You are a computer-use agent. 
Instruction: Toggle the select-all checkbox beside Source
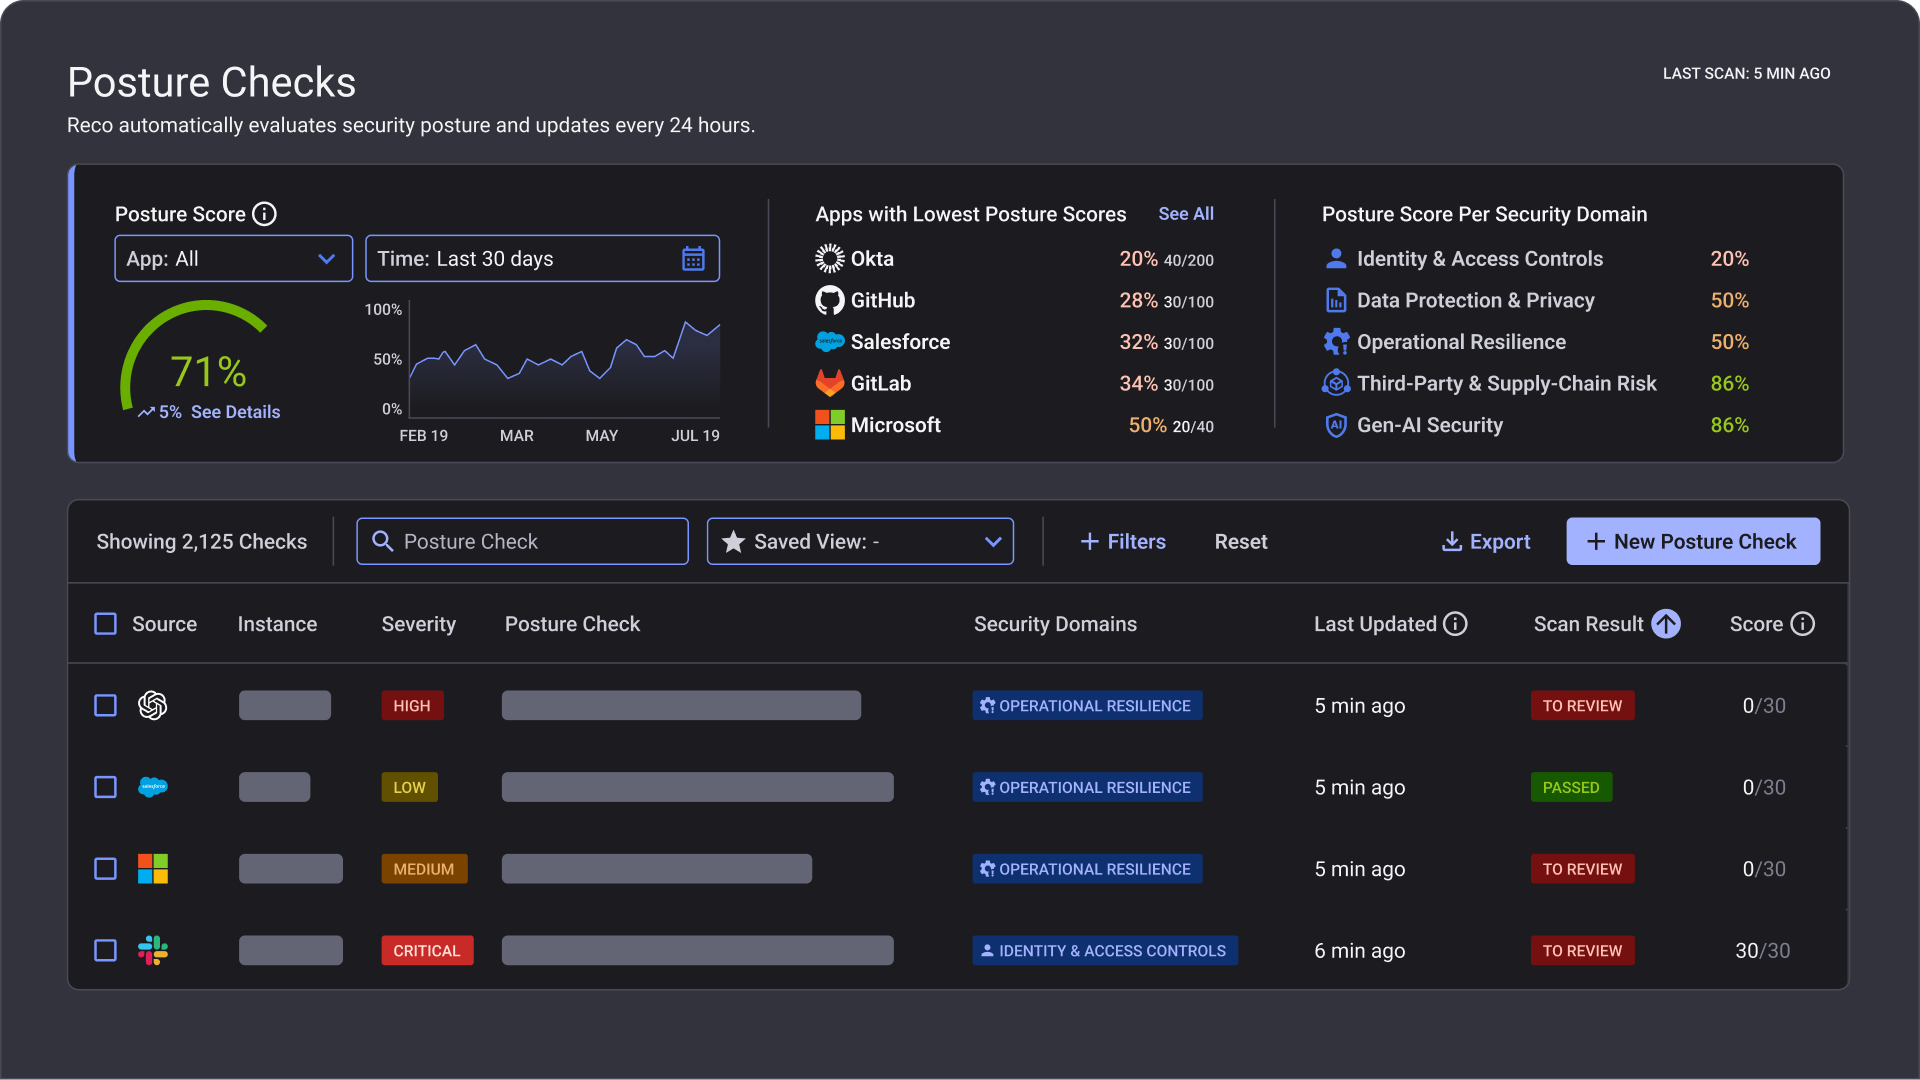click(105, 624)
